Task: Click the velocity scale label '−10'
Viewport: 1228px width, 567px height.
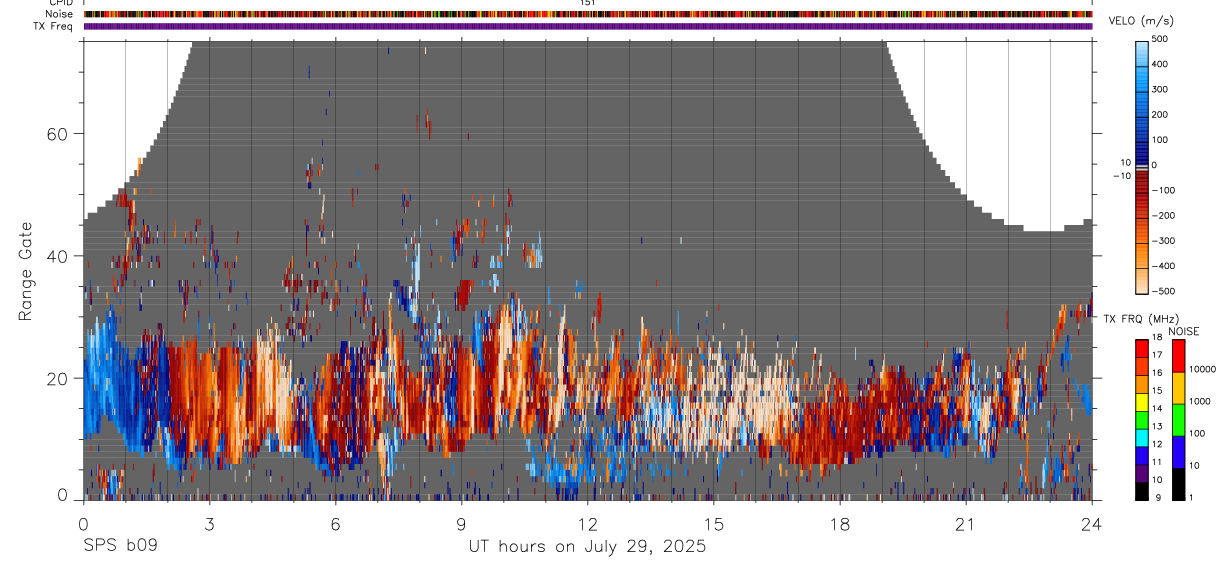Action: 1121,175
